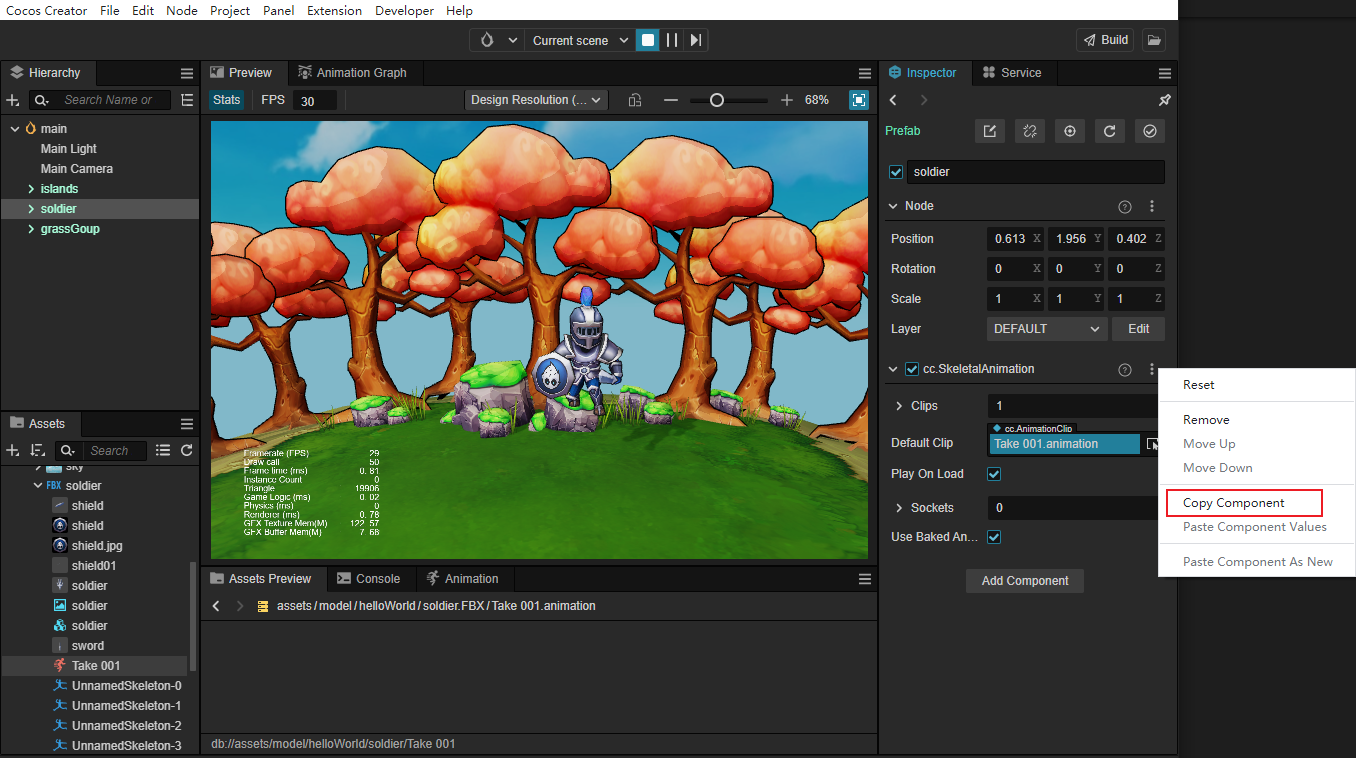The image size is (1356, 758).
Task: Go back in the Inspector history
Action: pos(893,100)
